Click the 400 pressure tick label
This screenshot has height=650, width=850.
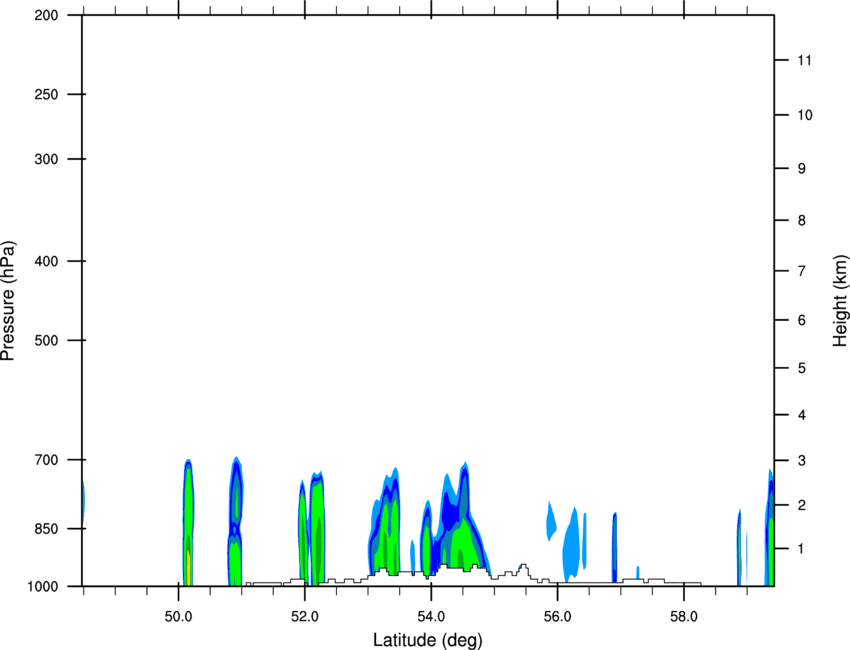[46, 261]
